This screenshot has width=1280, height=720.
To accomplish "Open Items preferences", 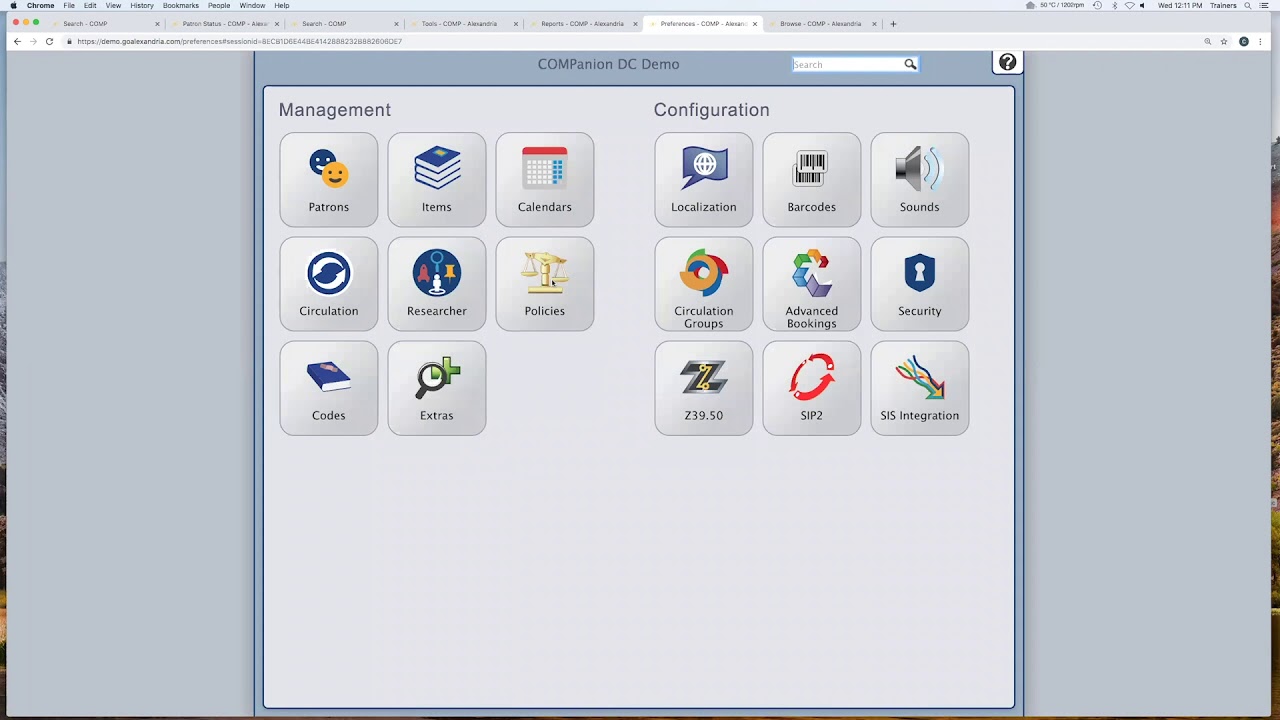I will tap(437, 180).
